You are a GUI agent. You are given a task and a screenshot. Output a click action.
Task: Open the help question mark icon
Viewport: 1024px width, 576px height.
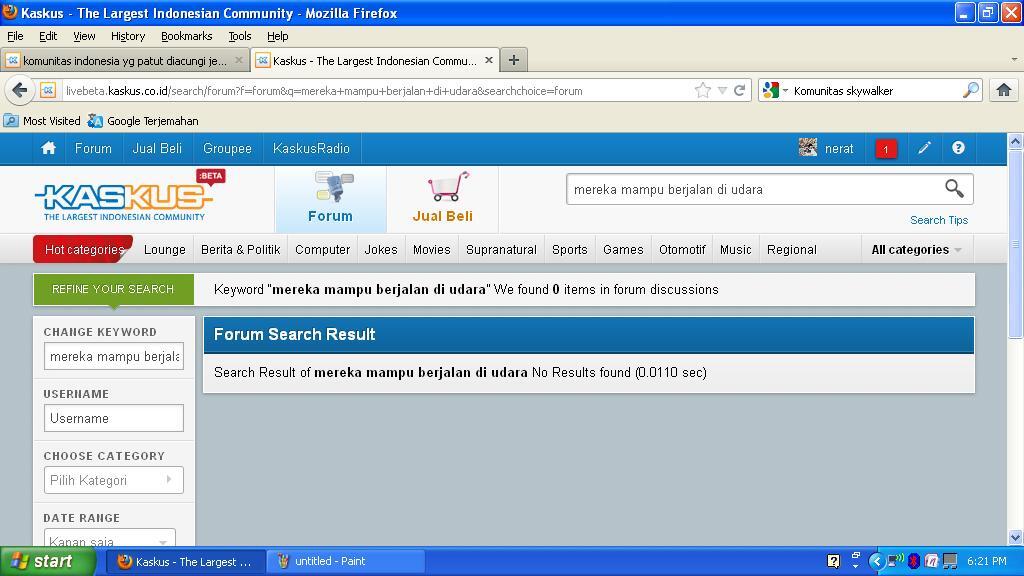point(958,148)
